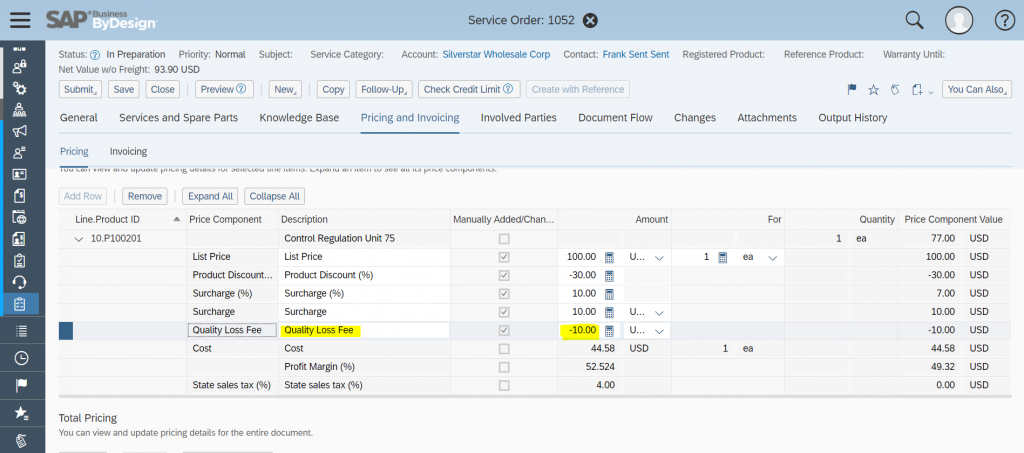Screen dimensions: 1024x453
Task: Open the Silverstar Wholesale Corp account link
Action: point(496,55)
